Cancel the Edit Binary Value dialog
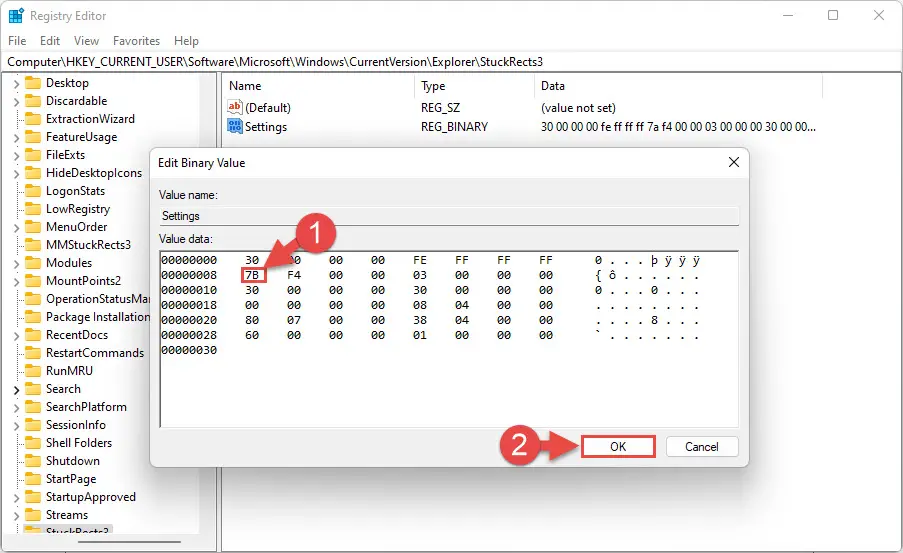The width and height of the screenshot is (903, 553). pyautogui.click(x=701, y=446)
